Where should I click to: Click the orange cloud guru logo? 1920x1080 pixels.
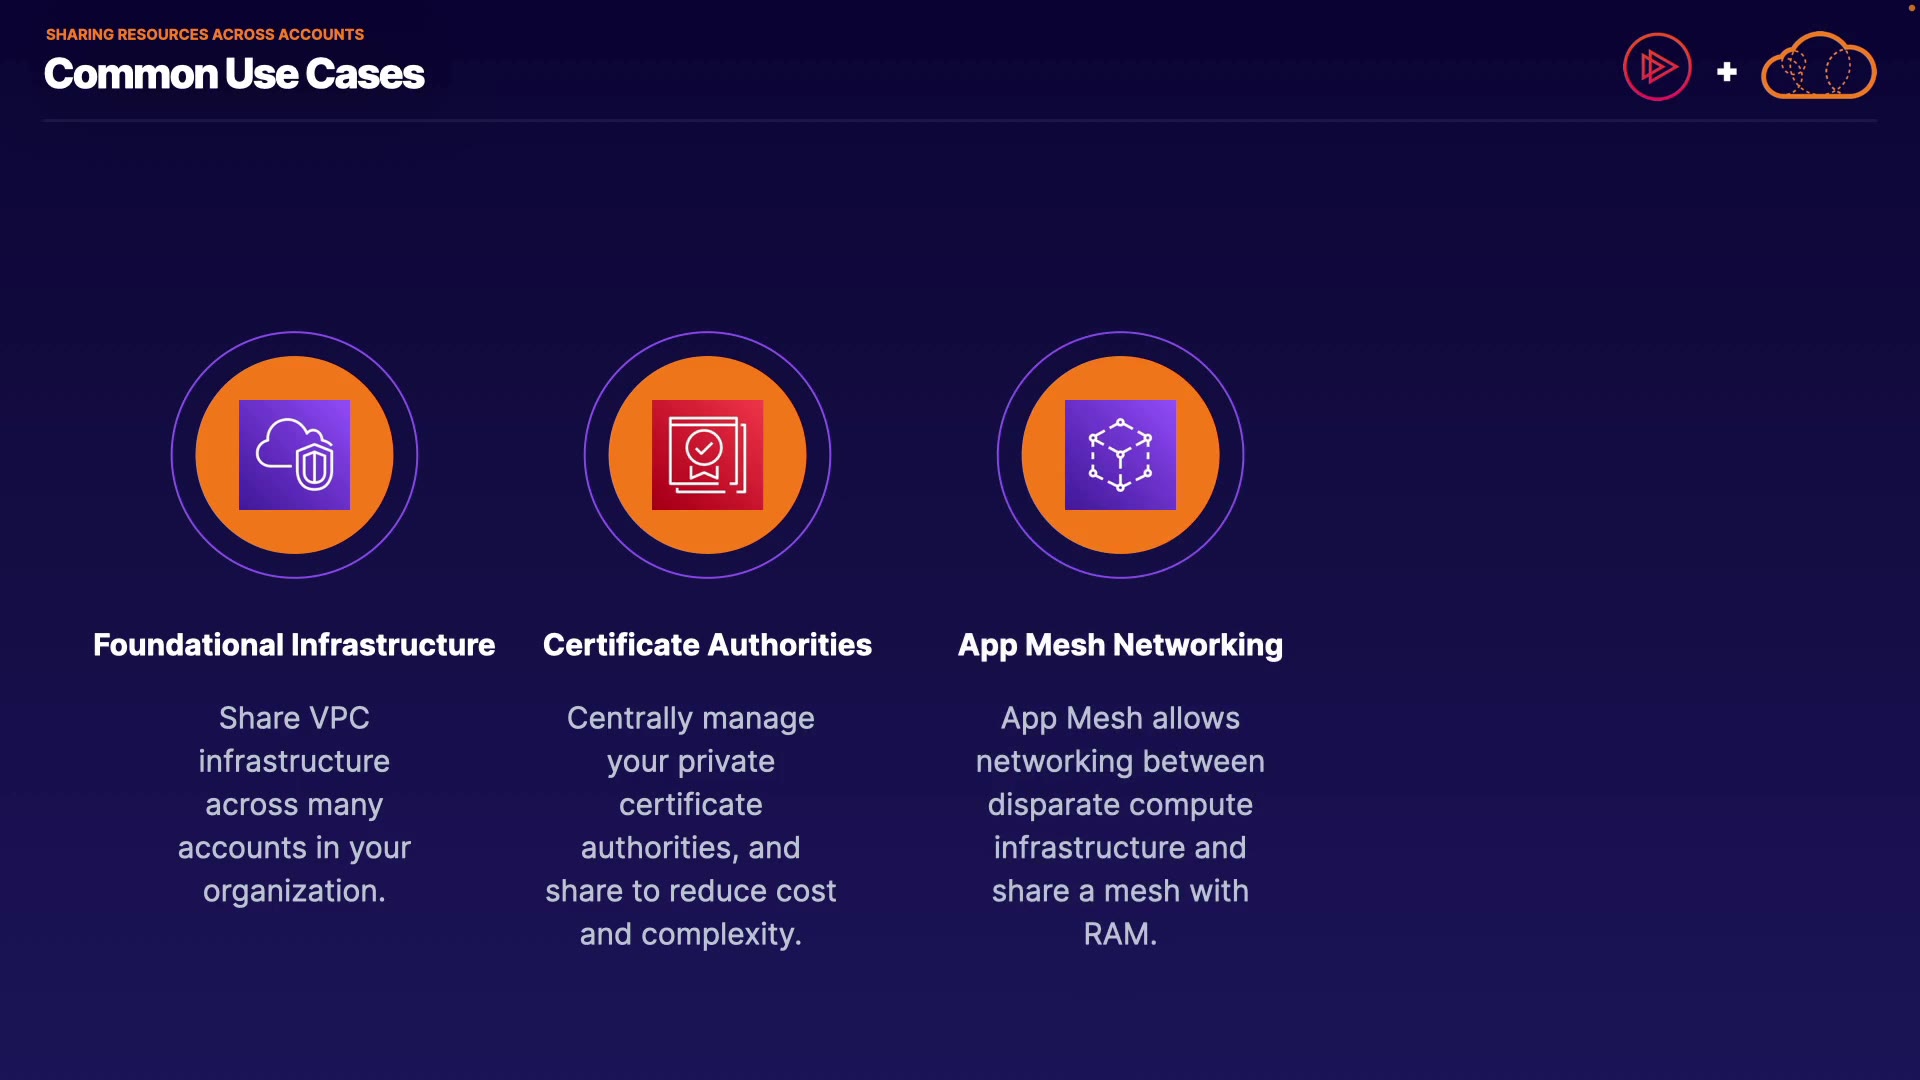click(1818, 67)
